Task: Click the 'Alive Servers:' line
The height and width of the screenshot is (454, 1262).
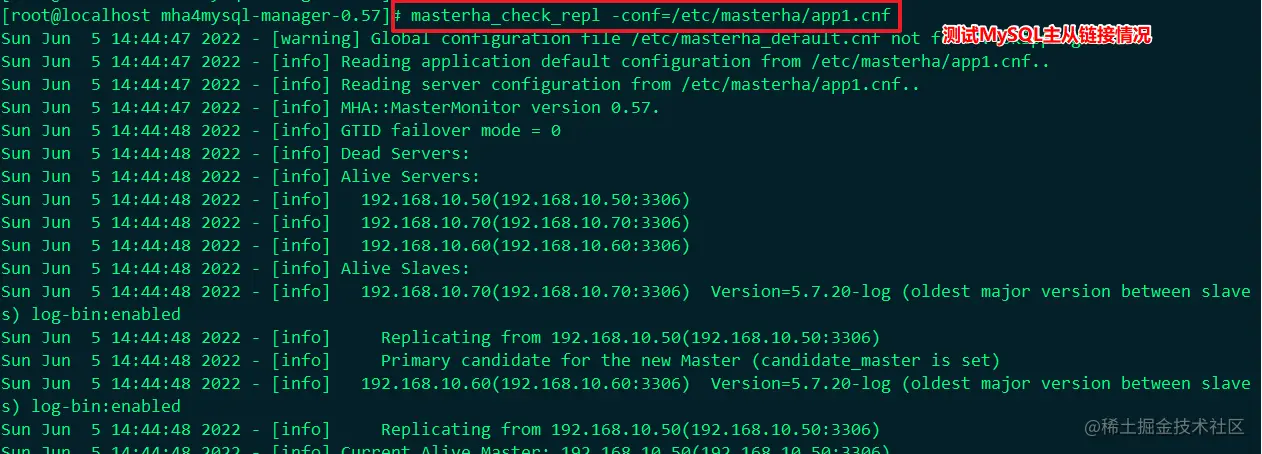Action: (410, 177)
